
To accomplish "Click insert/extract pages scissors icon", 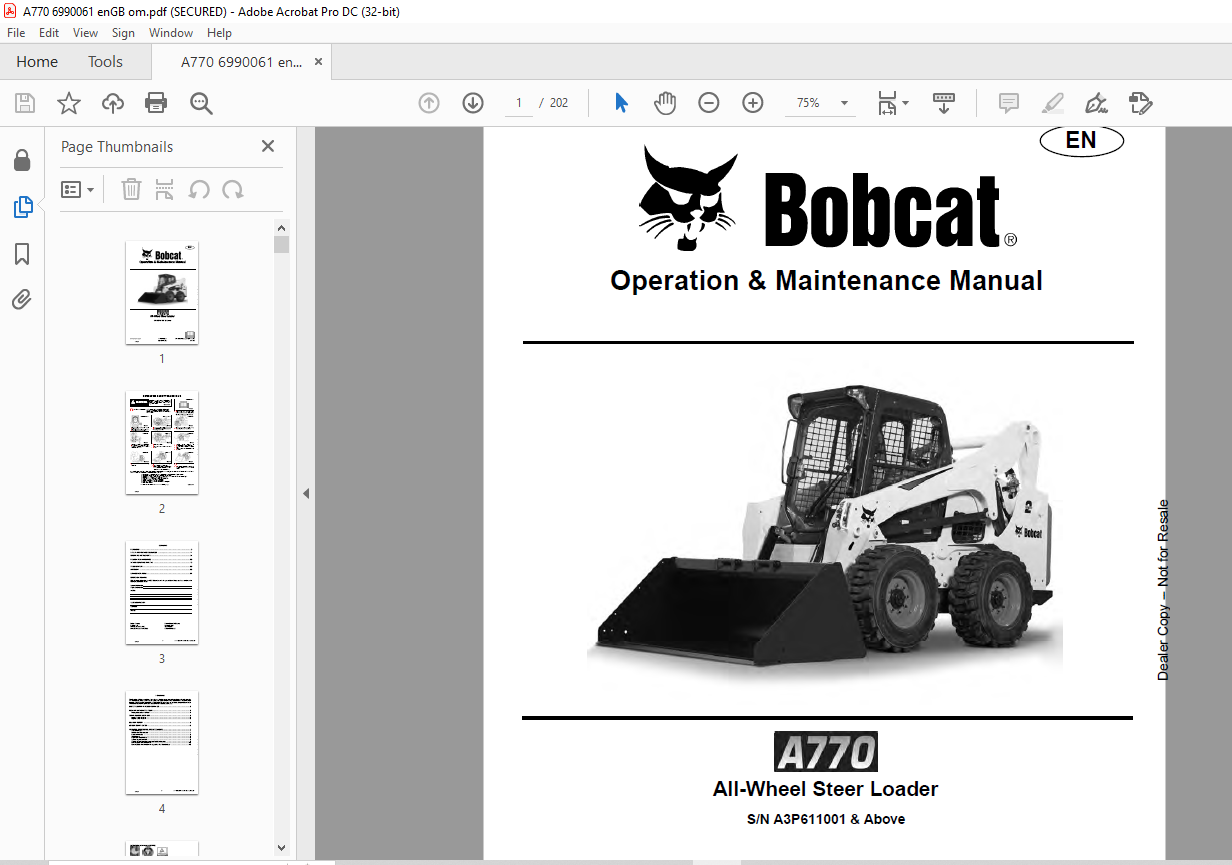I will pos(165,189).
